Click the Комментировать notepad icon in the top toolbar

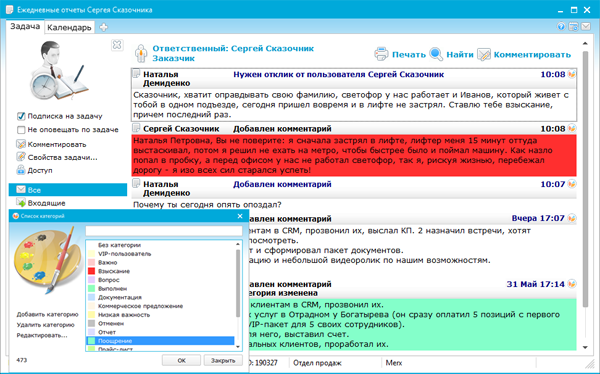484,54
